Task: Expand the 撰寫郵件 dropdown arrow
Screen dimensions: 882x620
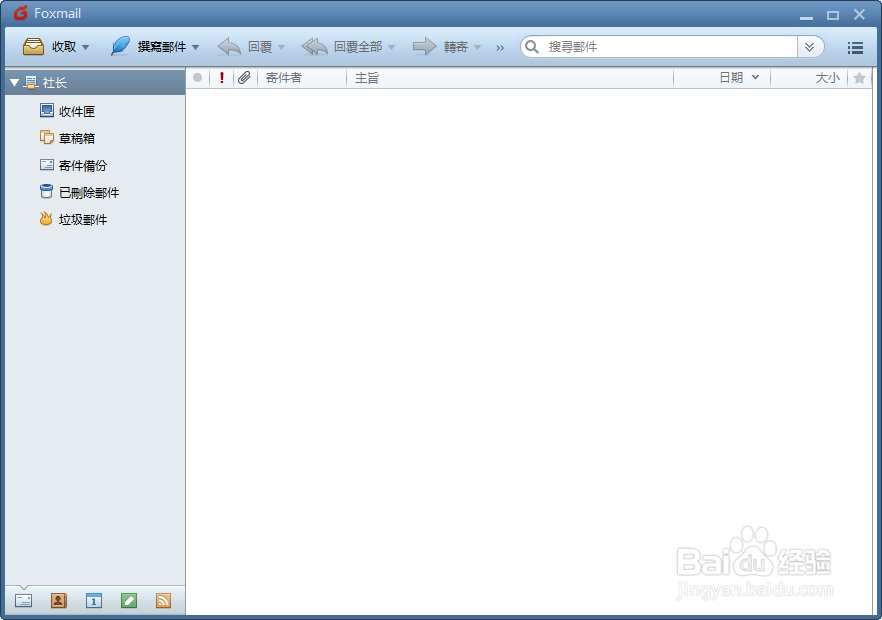Action: coord(196,47)
